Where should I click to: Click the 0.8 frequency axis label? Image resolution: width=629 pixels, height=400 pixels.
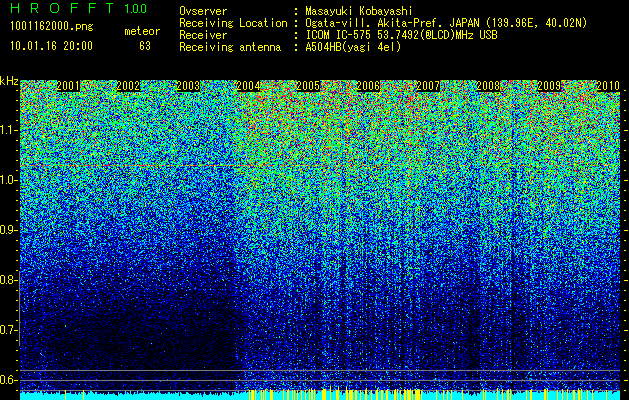tap(8, 280)
